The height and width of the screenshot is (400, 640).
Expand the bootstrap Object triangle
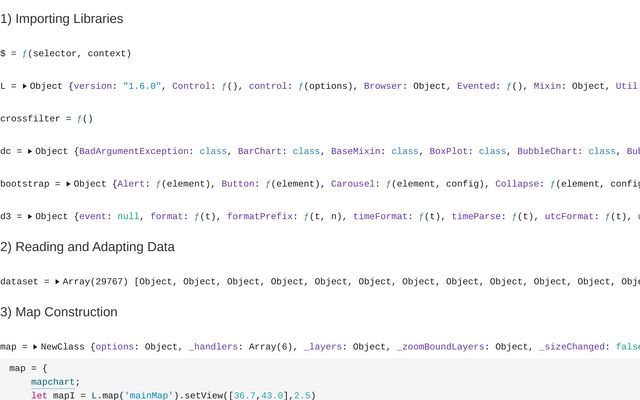point(69,184)
